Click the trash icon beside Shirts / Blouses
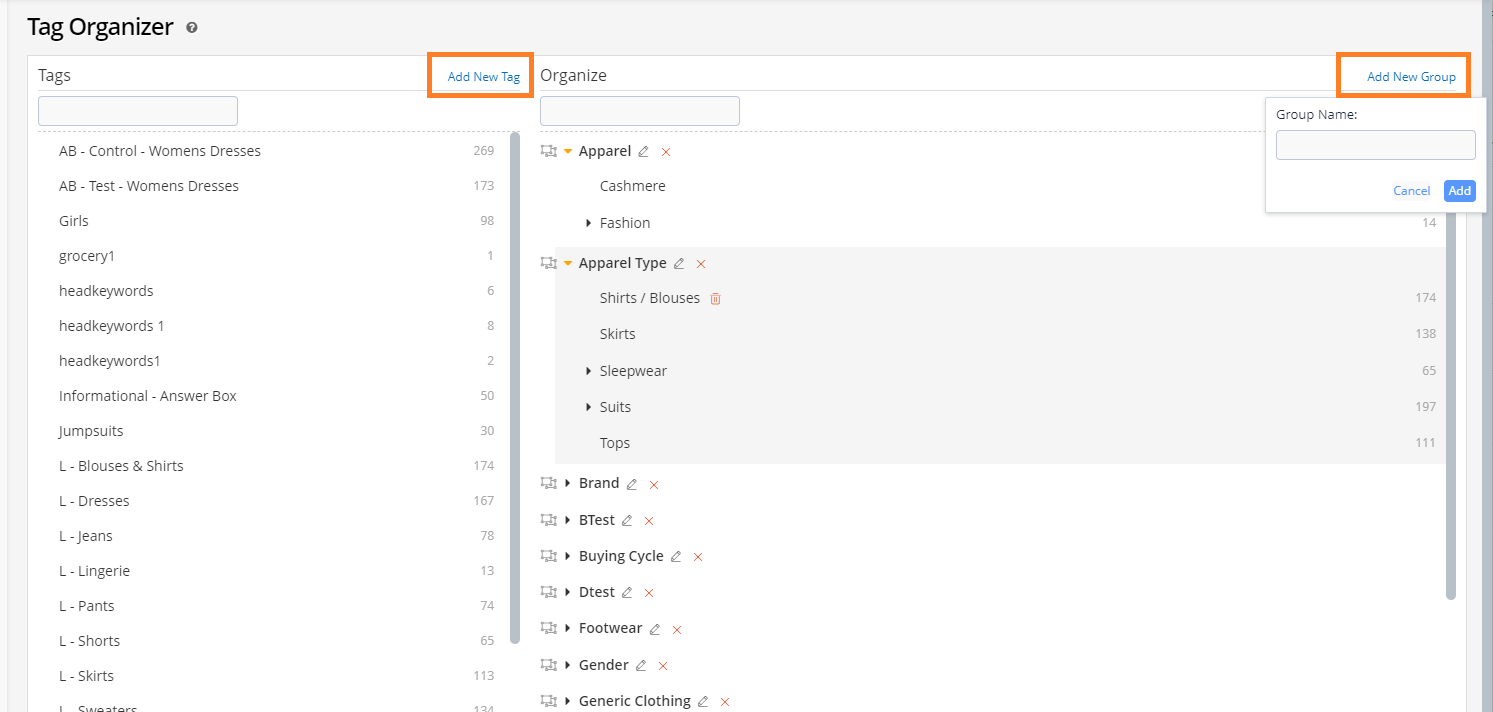1493x712 pixels. tap(715, 298)
